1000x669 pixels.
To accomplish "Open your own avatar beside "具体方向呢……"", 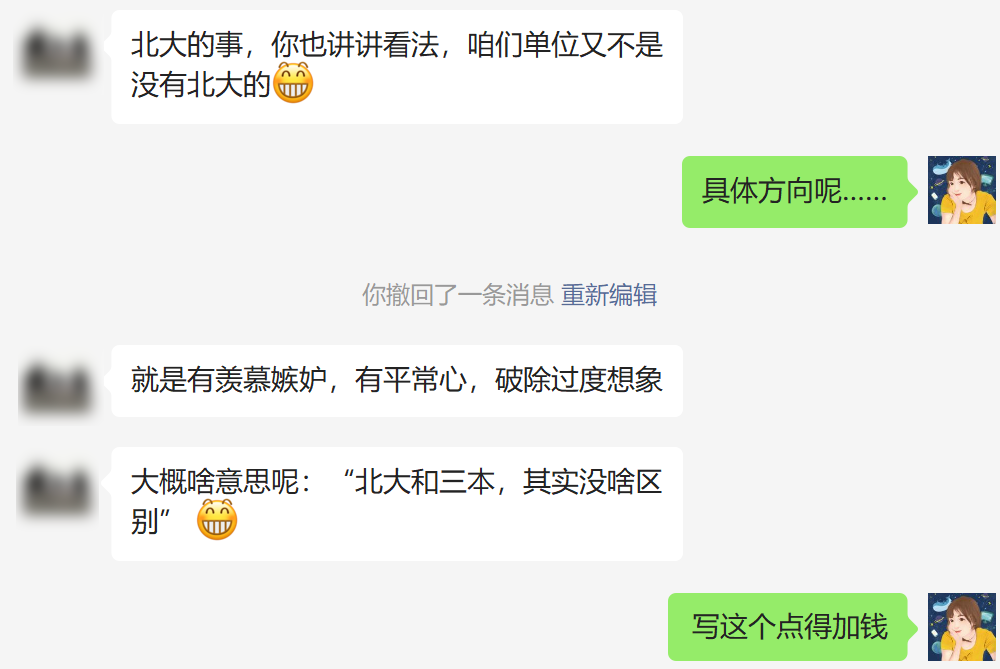I will pyautogui.click(x=962, y=190).
